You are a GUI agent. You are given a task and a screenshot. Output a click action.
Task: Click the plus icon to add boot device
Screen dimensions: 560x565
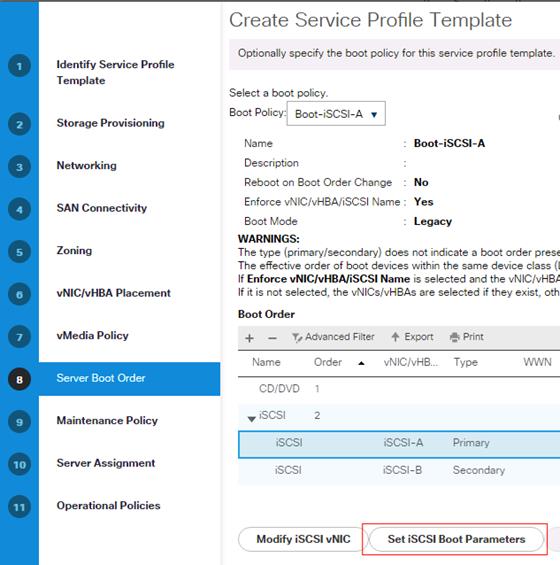click(x=249, y=338)
